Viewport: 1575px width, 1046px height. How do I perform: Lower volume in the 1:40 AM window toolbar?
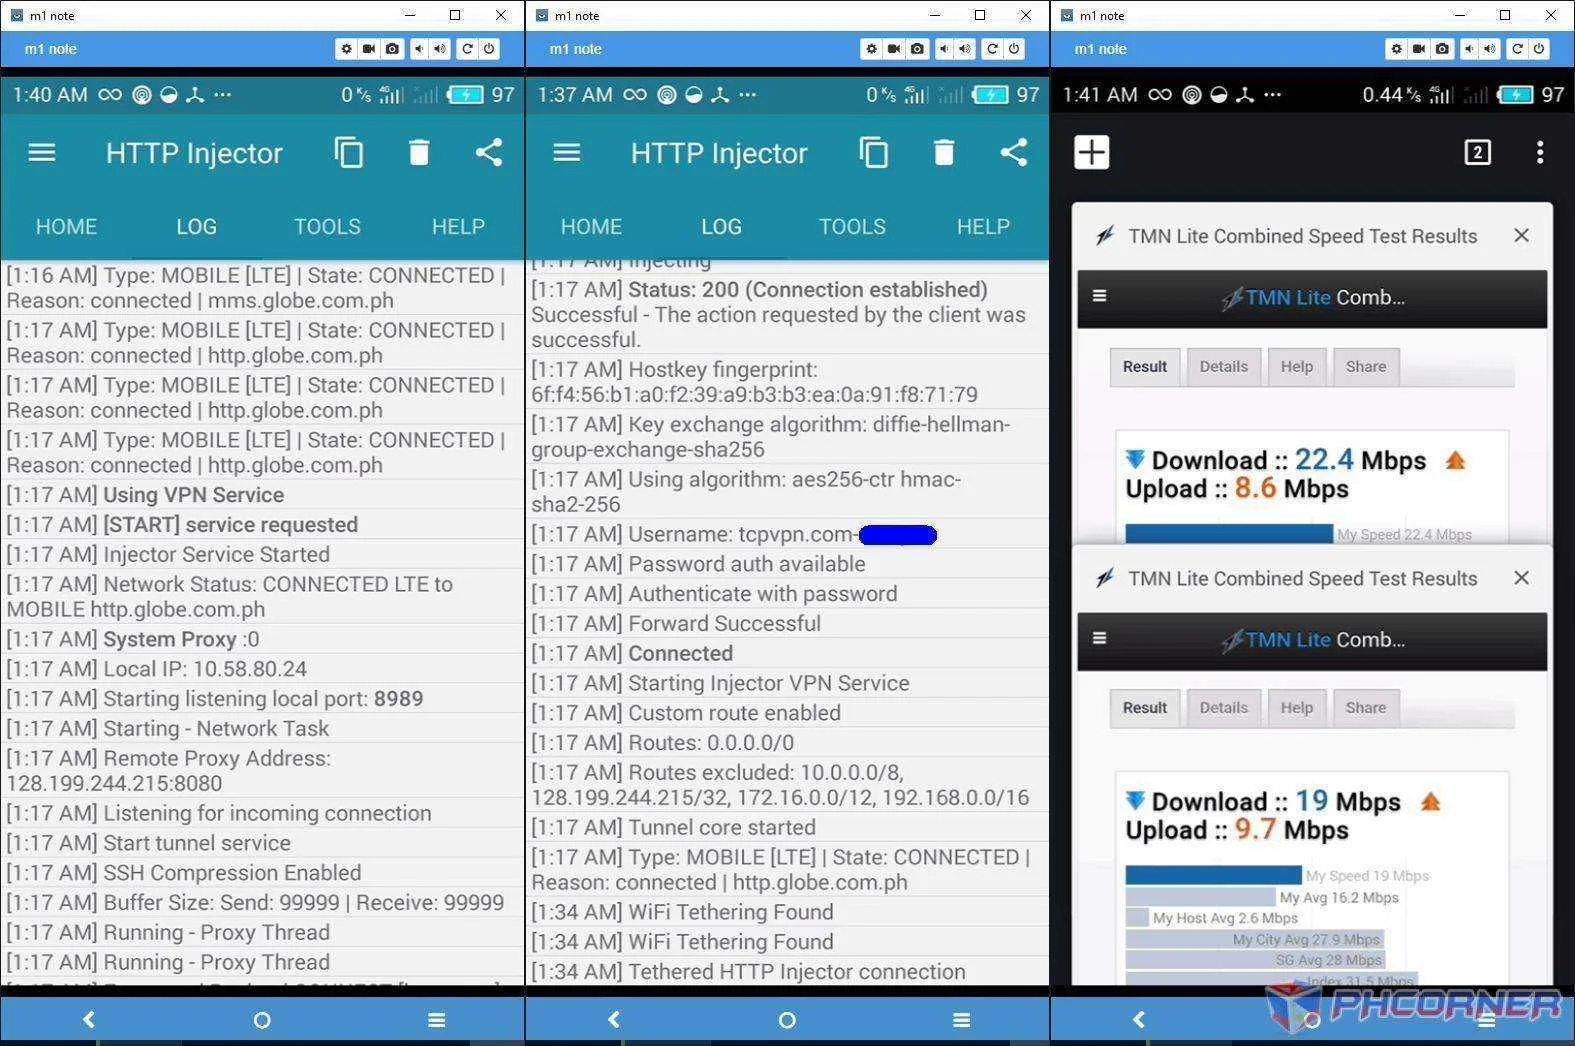click(x=418, y=48)
